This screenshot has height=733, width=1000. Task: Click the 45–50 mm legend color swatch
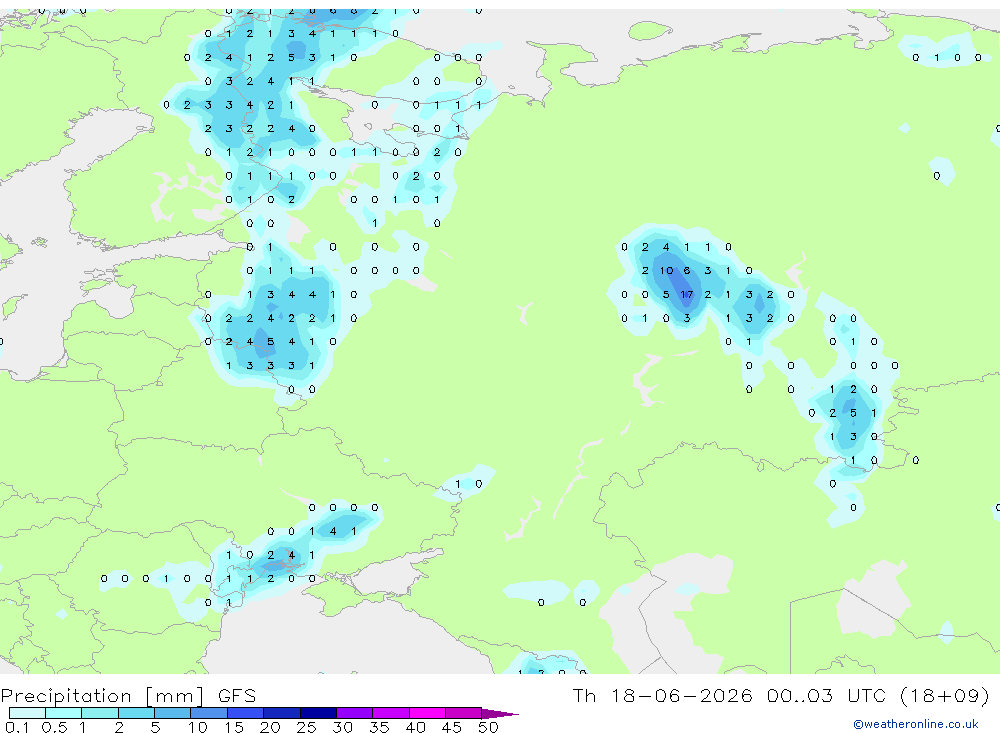tap(463, 713)
